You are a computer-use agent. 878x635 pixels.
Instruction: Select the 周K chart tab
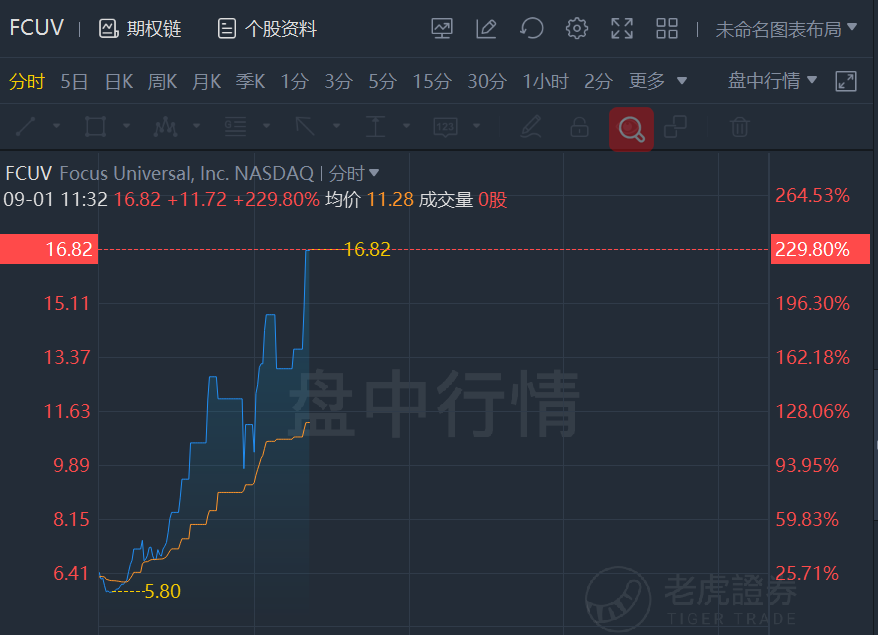click(162, 82)
